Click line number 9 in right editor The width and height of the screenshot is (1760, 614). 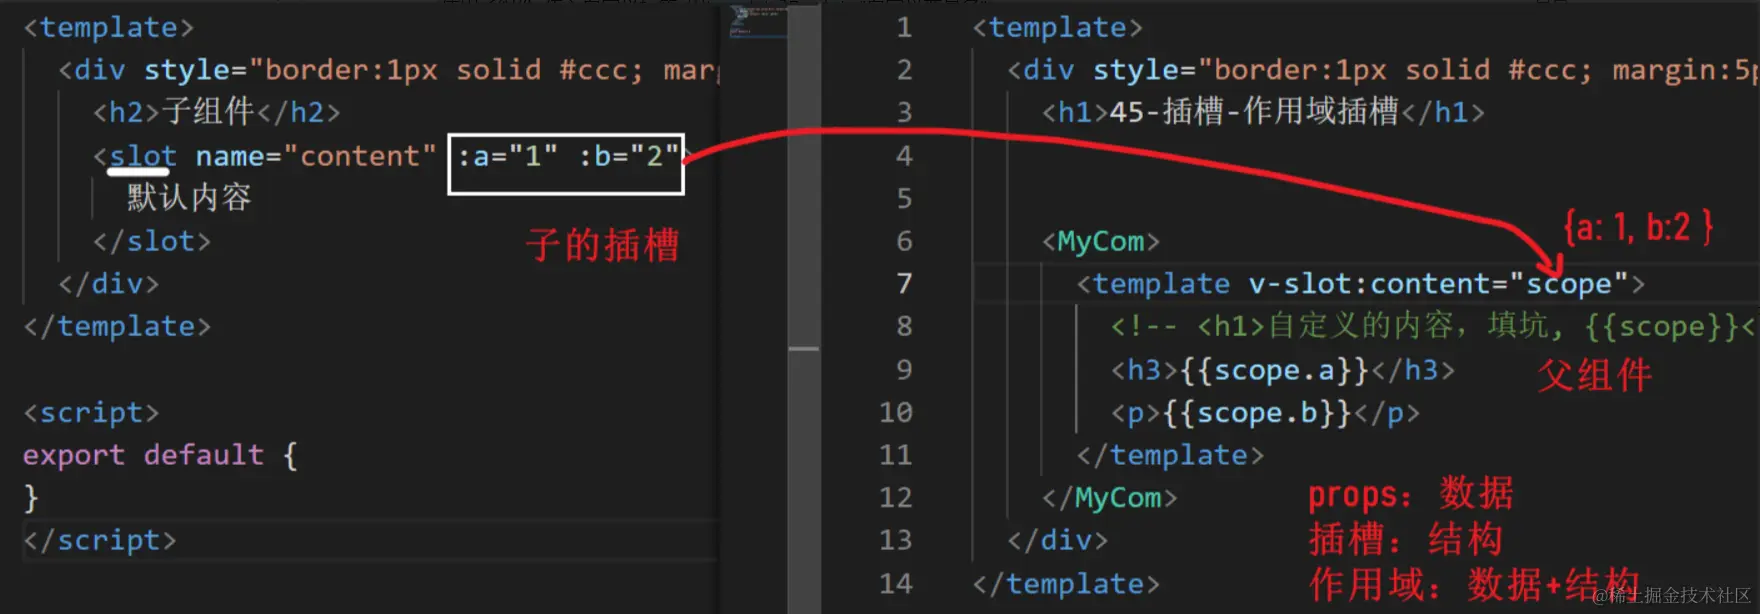(904, 370)
